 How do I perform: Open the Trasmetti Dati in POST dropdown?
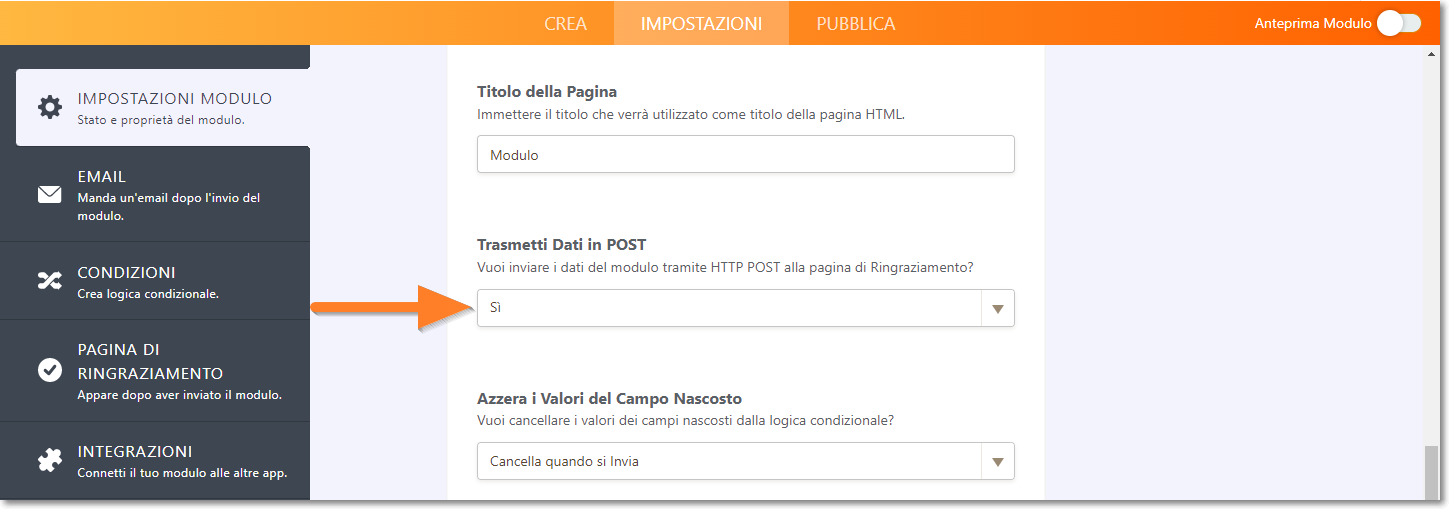[x=745, y=308]
